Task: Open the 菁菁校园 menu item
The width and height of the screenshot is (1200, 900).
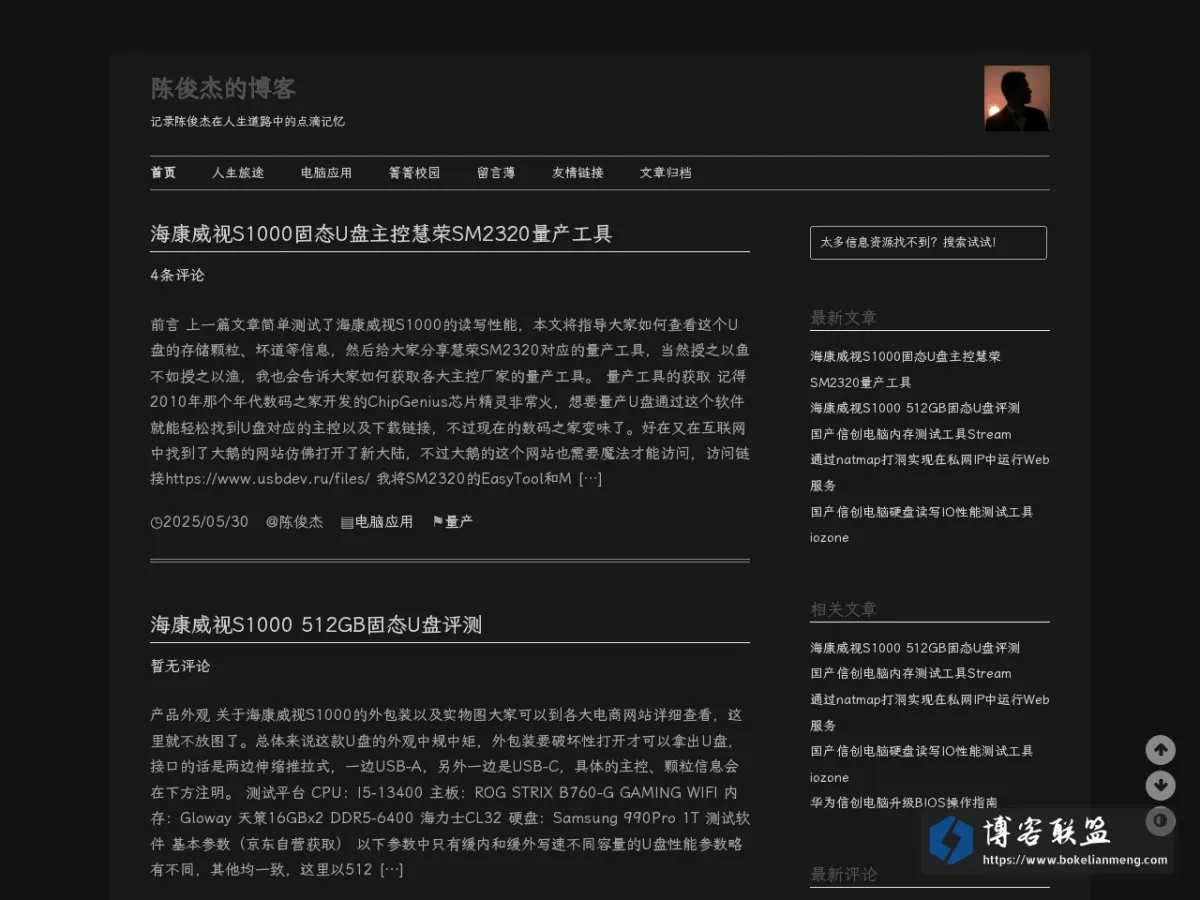Action: point(414,173)
